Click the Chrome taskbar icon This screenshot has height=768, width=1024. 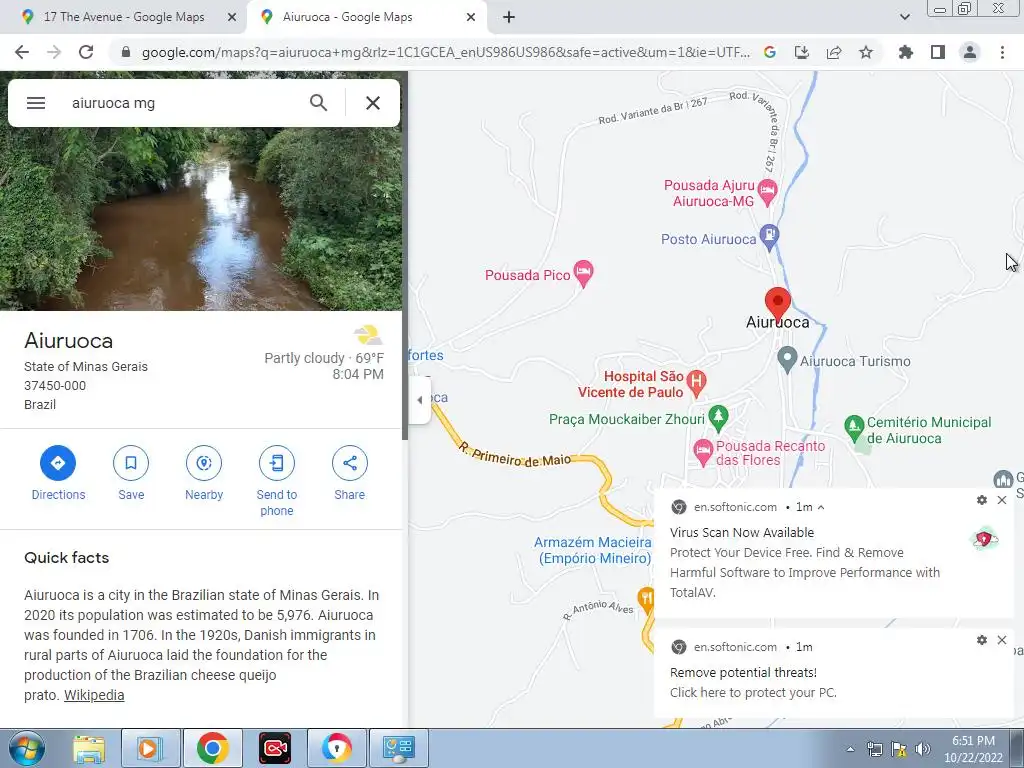tap(212, 748)
